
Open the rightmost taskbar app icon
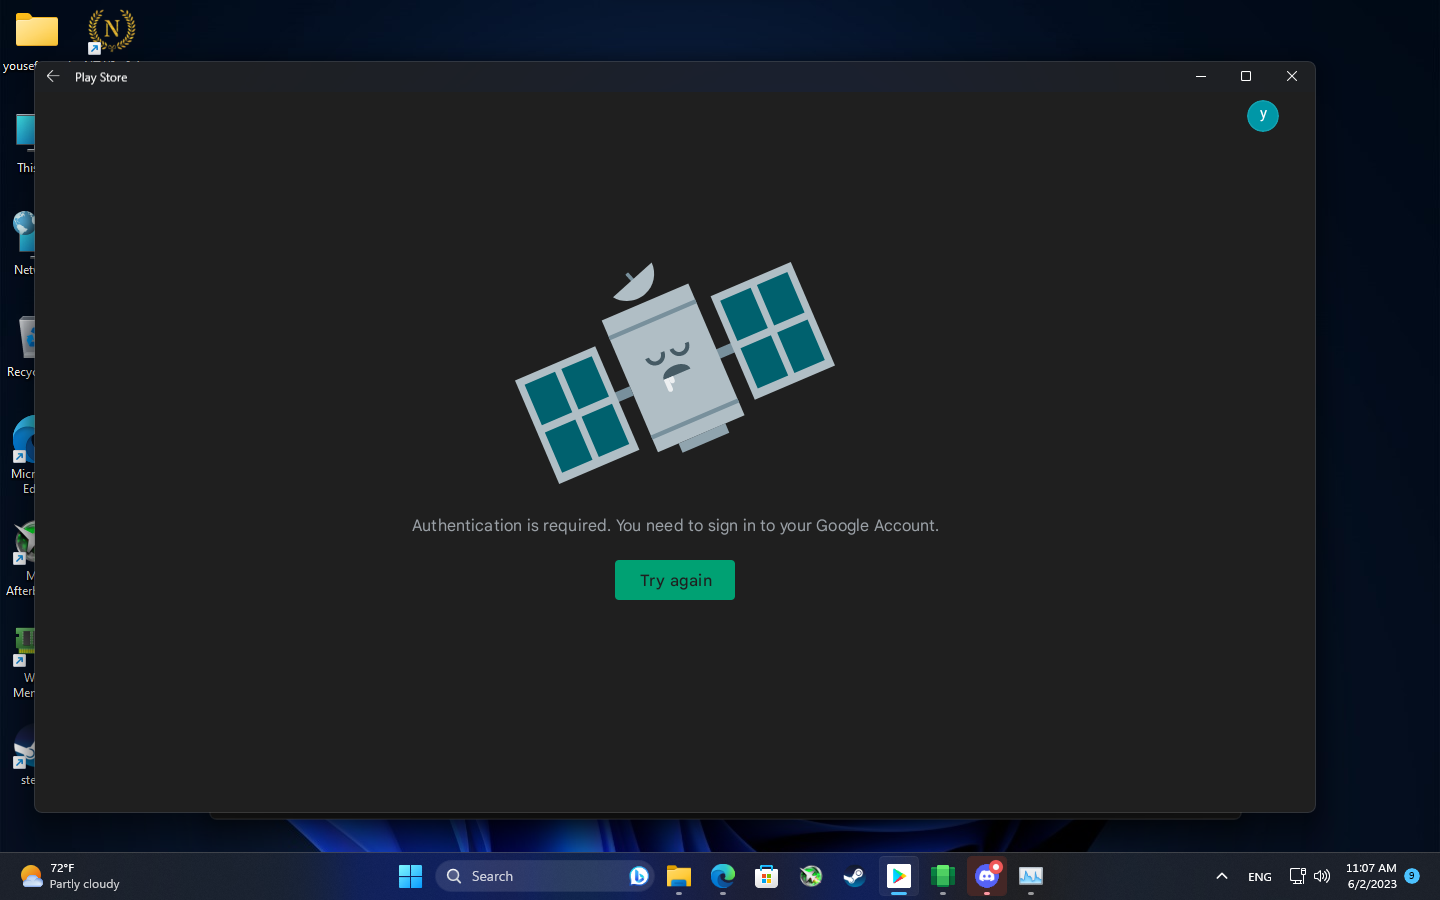1030,876
